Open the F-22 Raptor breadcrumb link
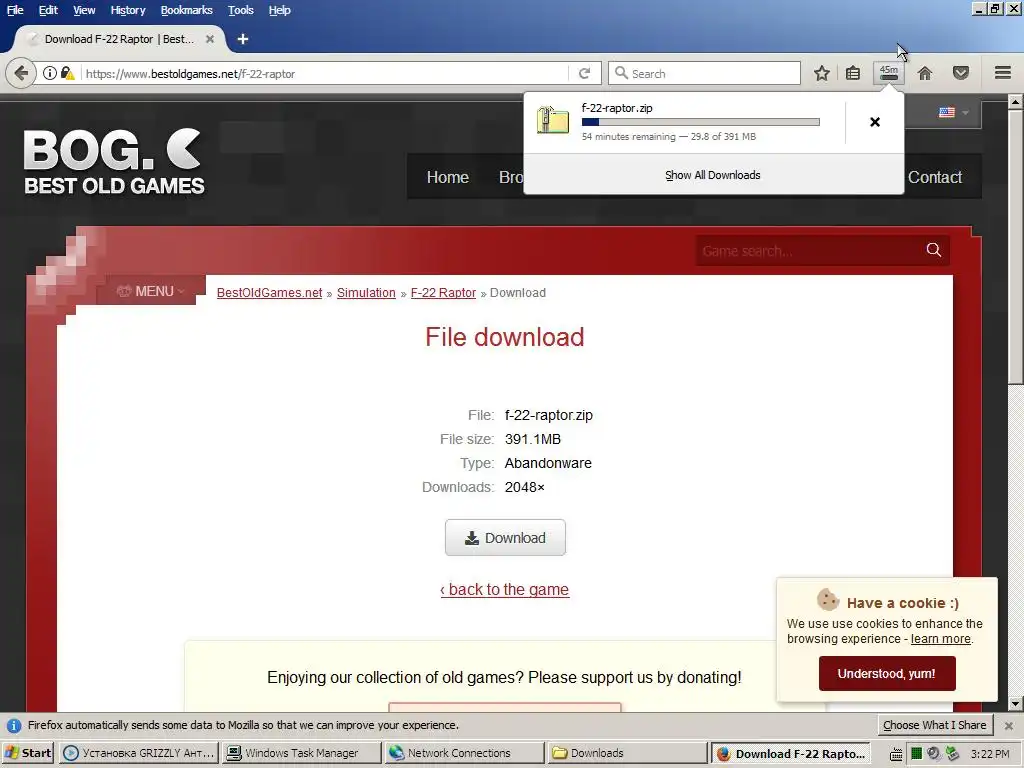1024x768 pixels. 443,293
